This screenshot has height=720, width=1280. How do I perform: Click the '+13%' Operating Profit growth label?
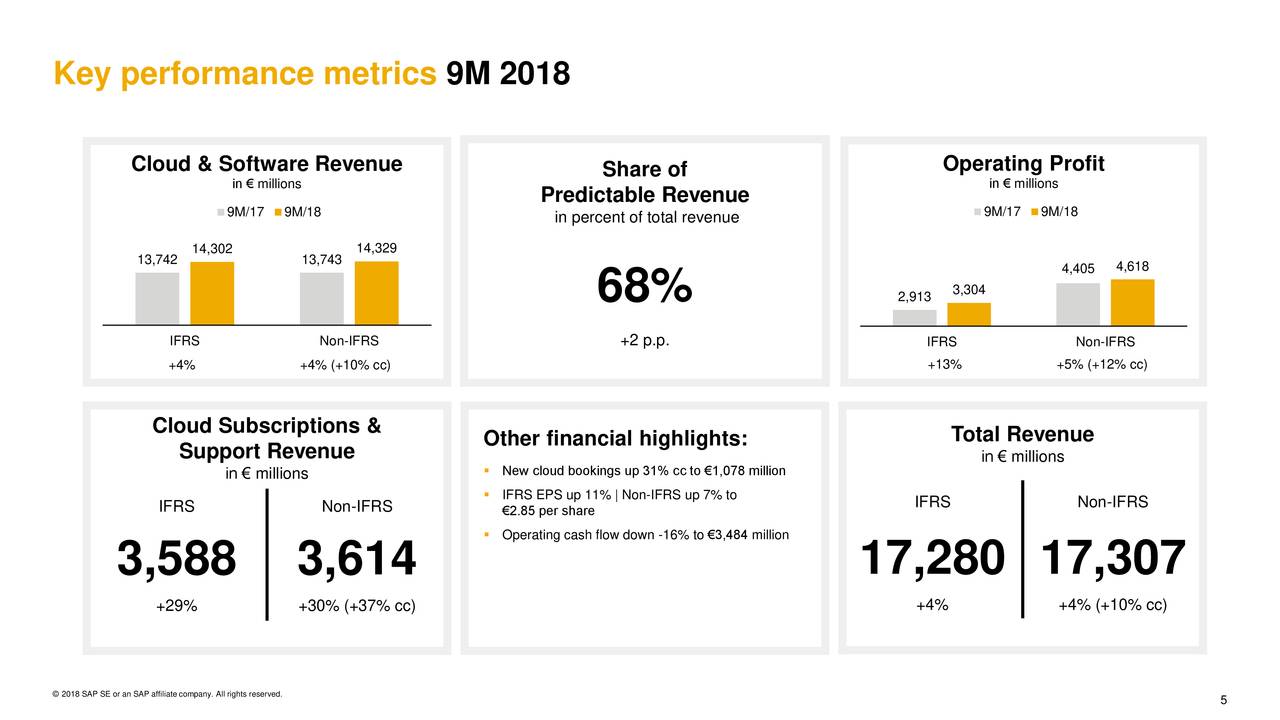pos(944,365)
